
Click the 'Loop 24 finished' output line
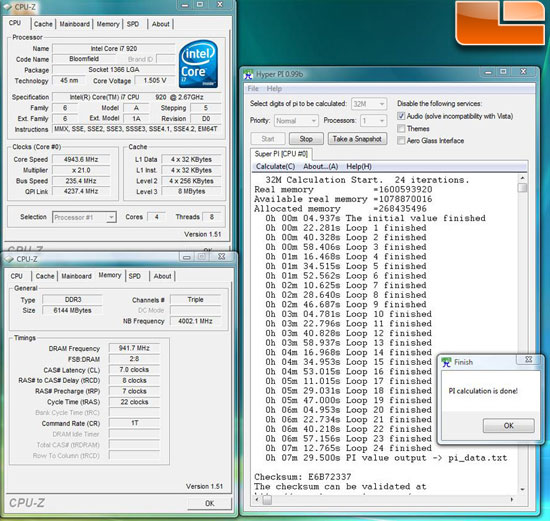click(x=349, y=448)
